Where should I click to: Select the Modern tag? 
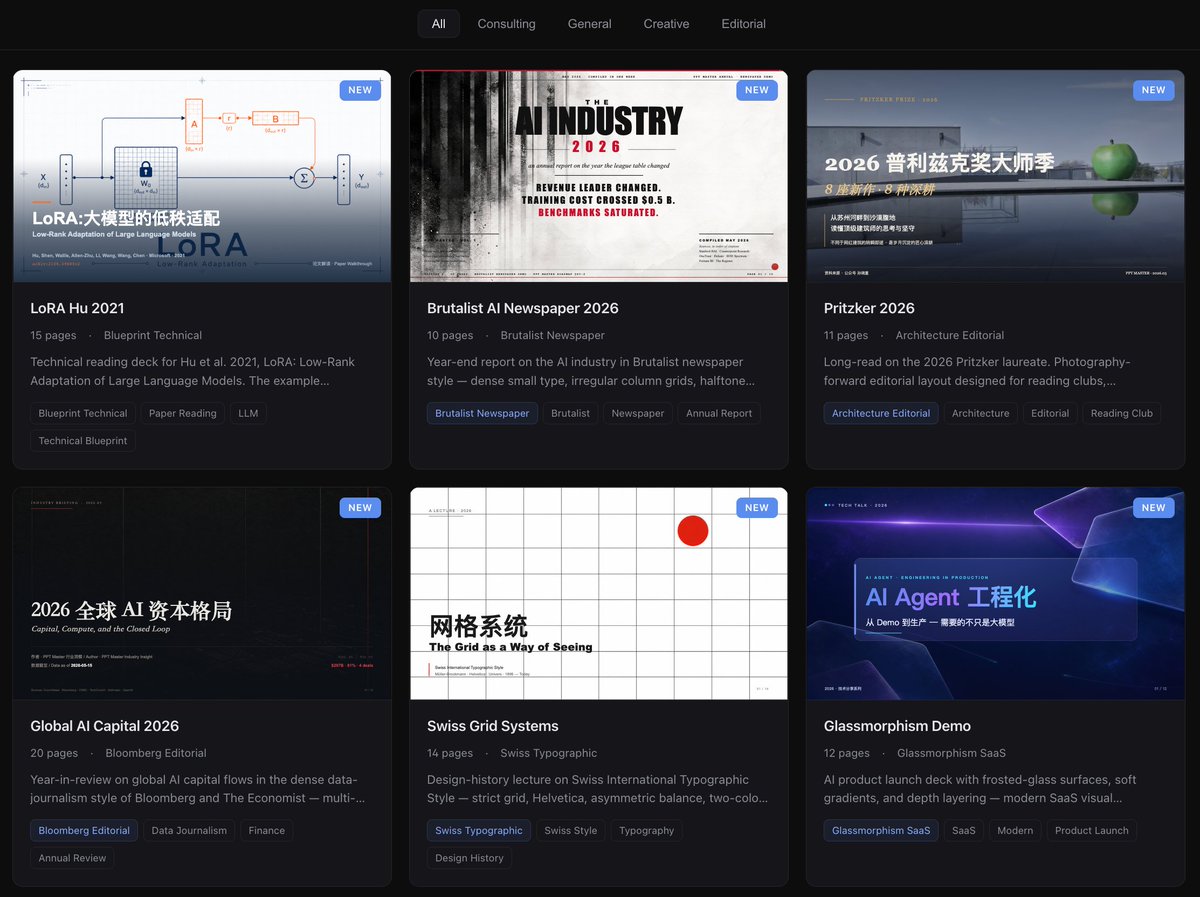click(1015, 830)
